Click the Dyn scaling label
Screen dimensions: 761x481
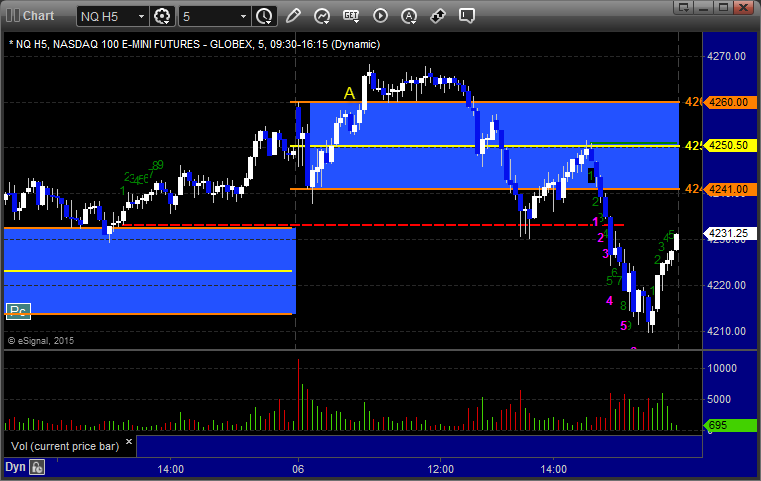pos(15,467)
